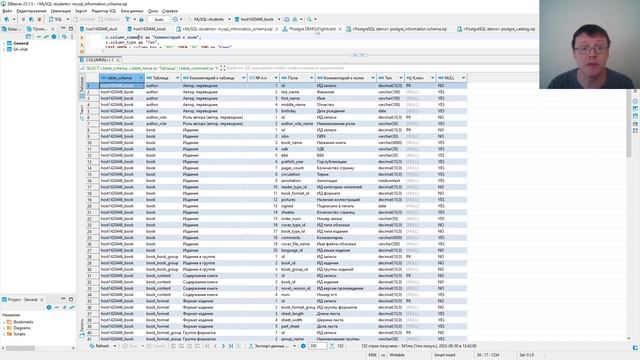This screenshot has width=640, height=360.
Task: Expand the SA-club tree node
Action: [4, 49]
